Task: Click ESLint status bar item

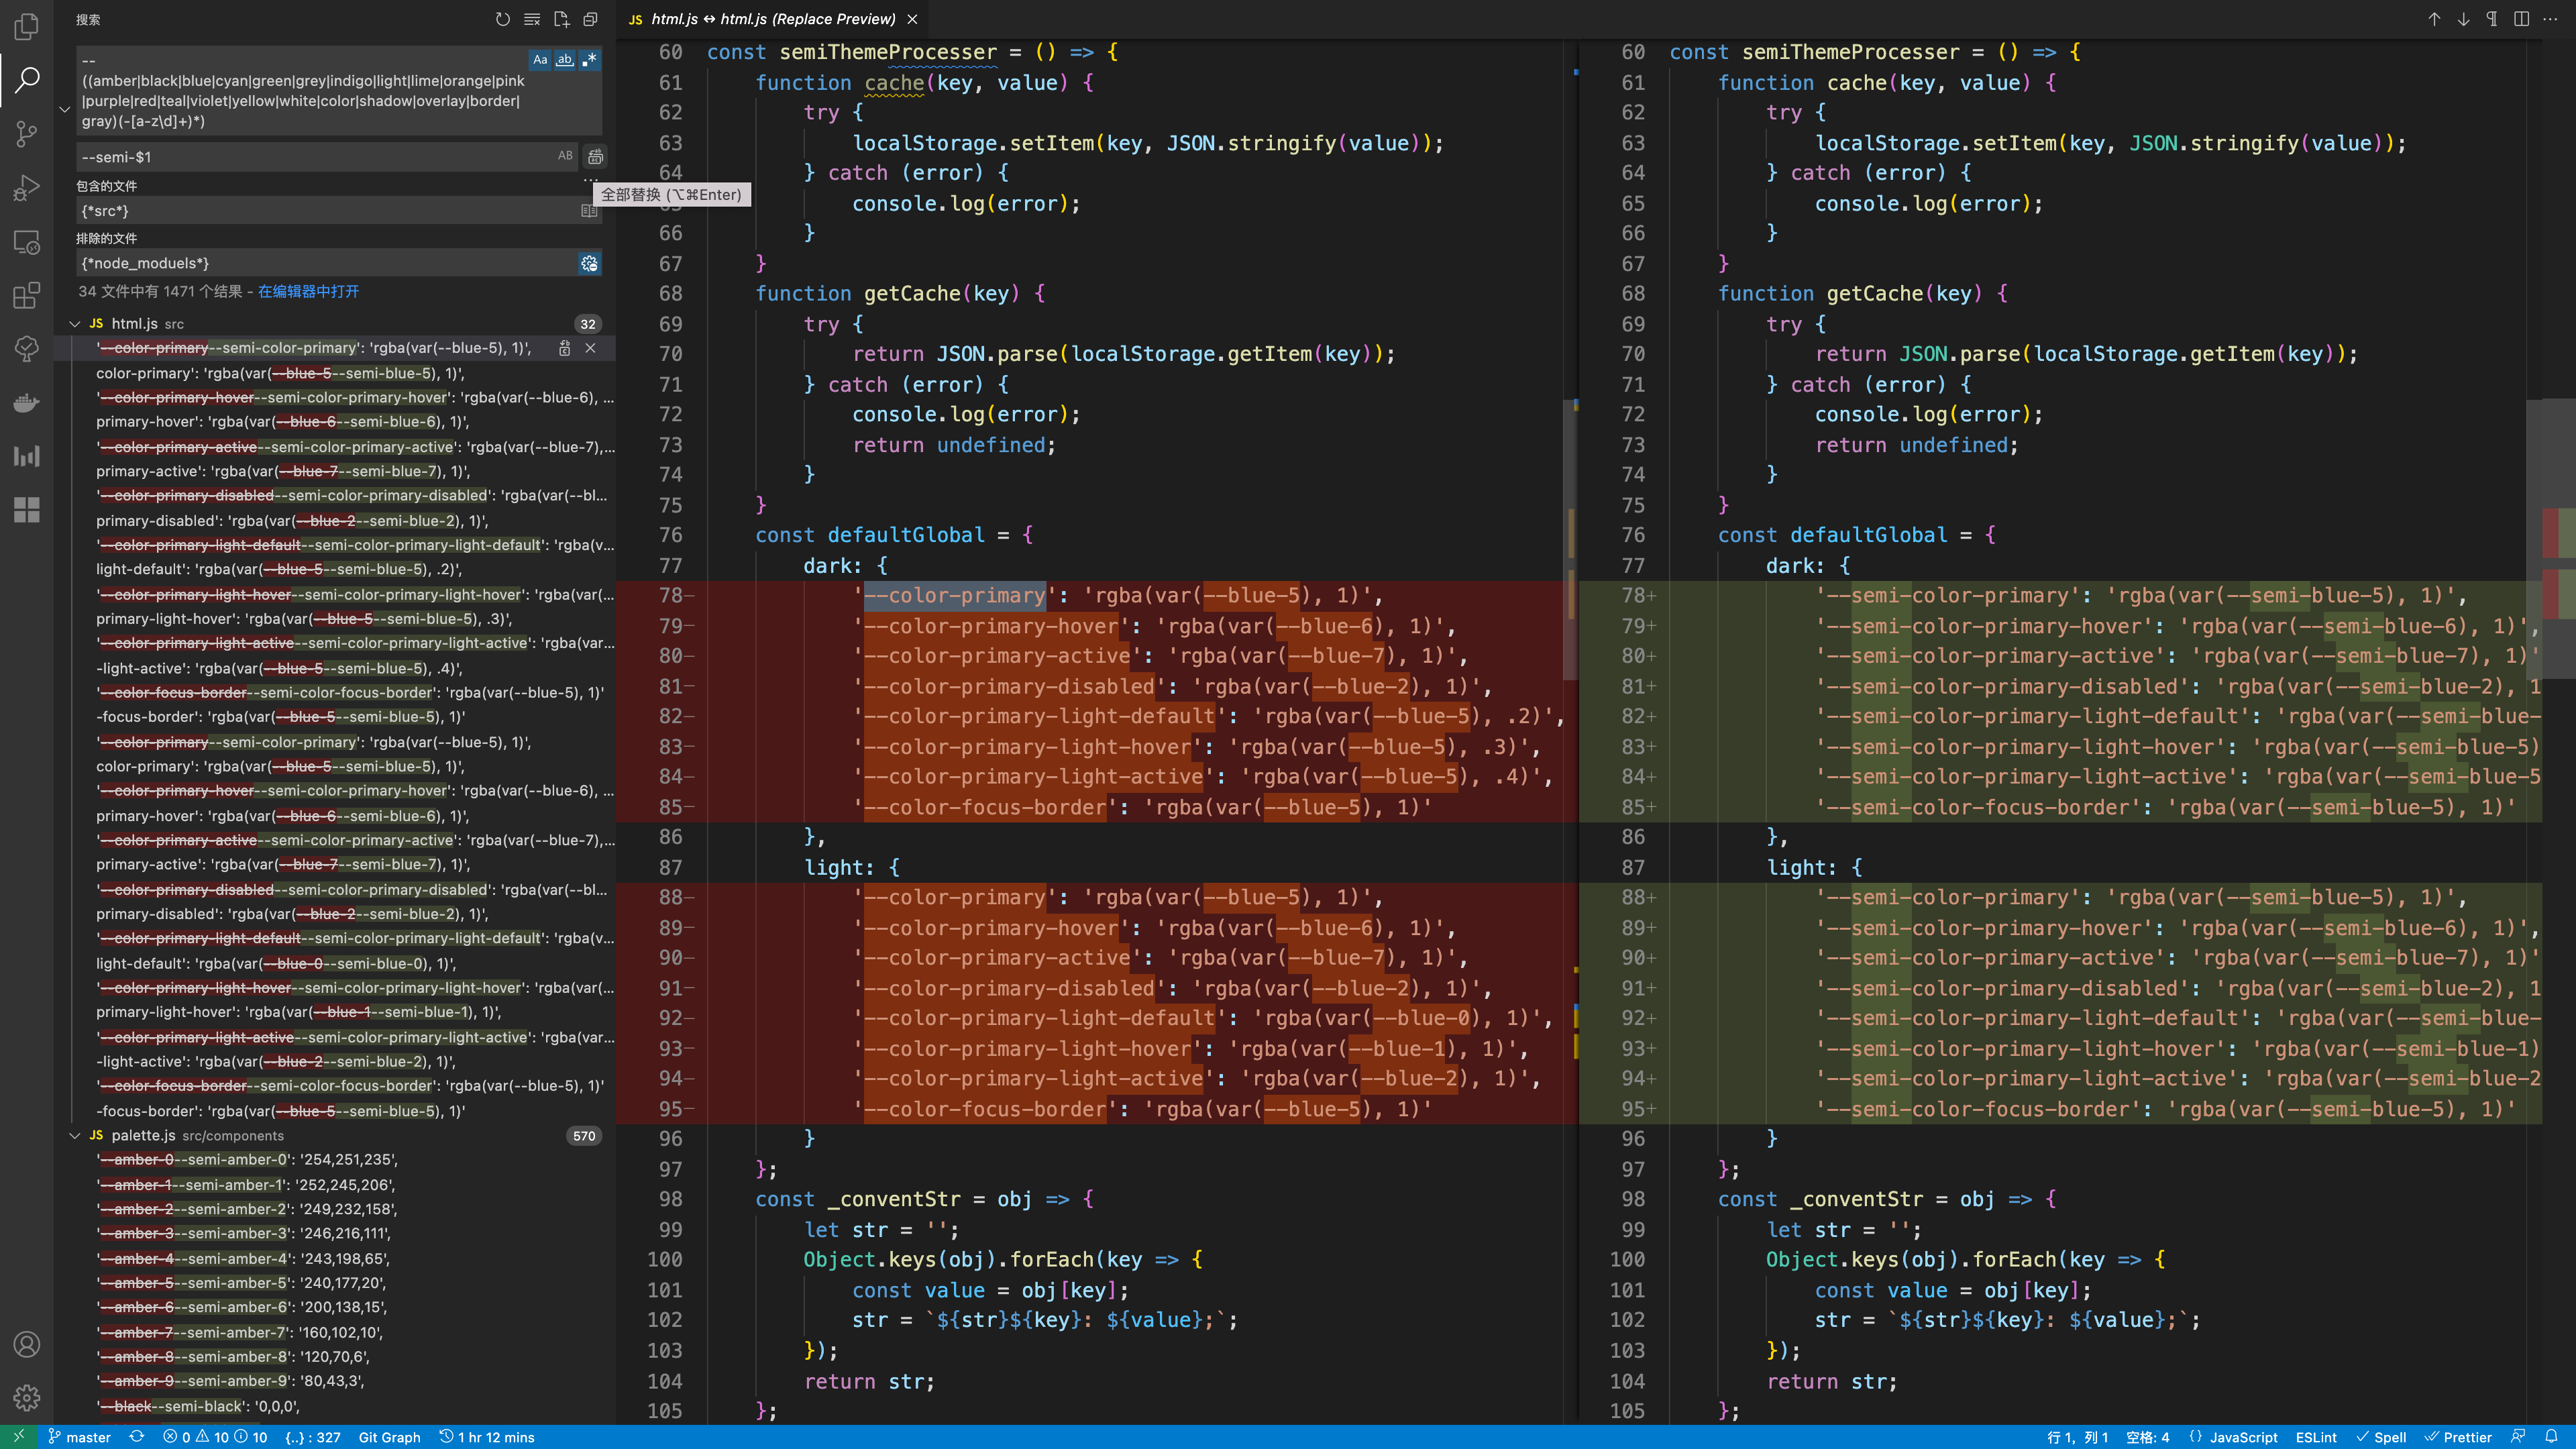Action: [x=2316, y=1437]
